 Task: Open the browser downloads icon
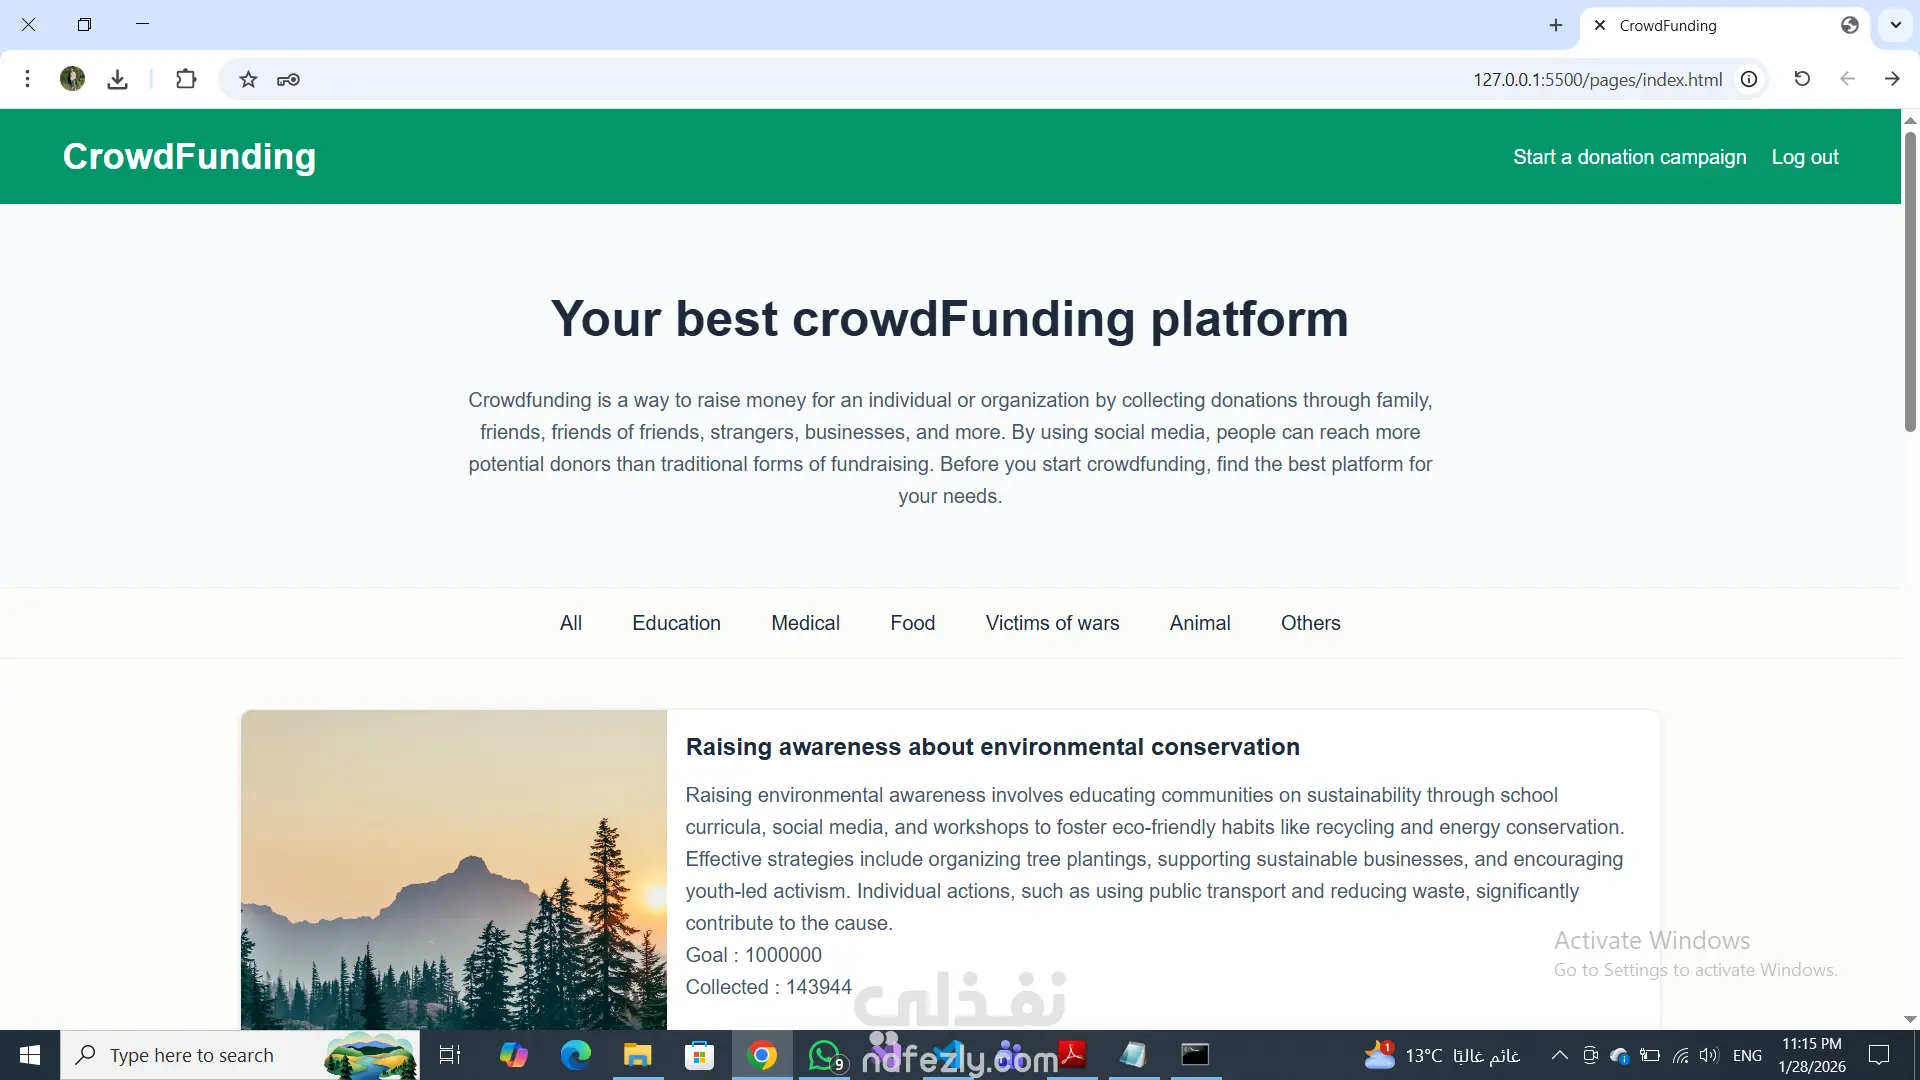pyautogui.click(x=118, y=79)
